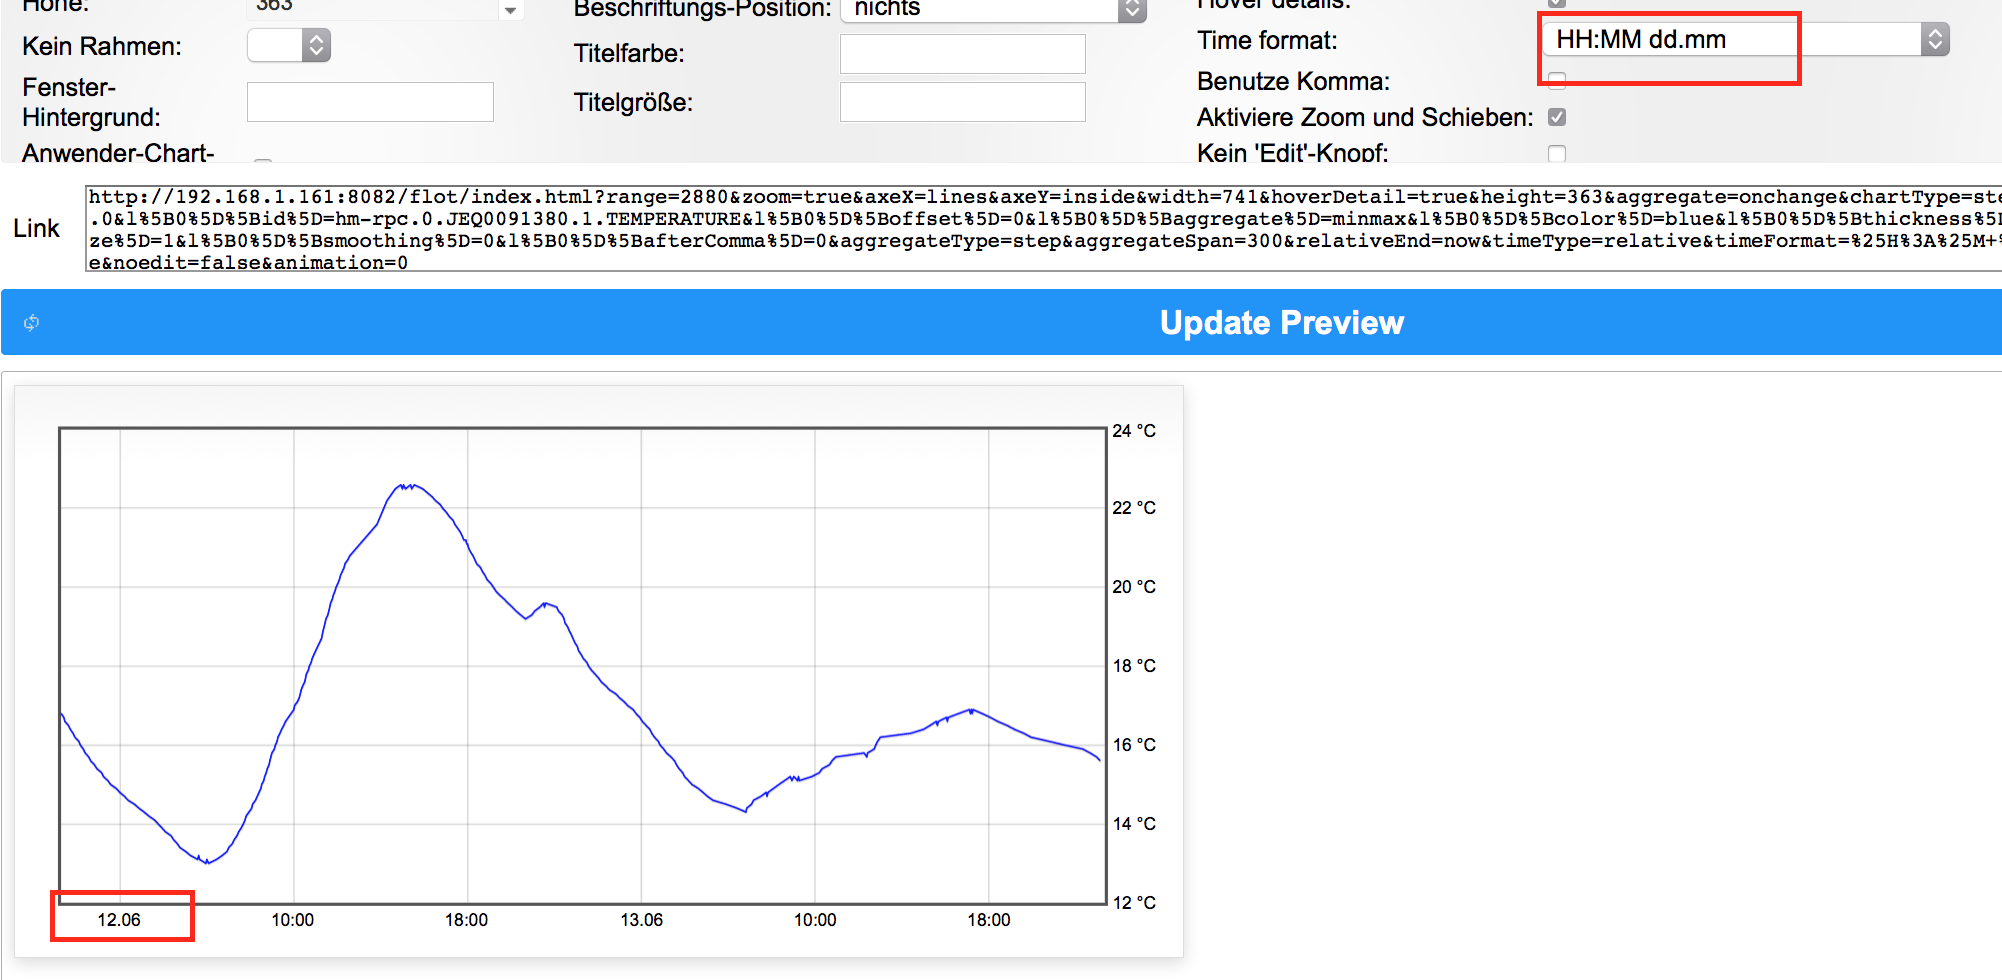Click the 14 °C y-axis label
Screen dimensions: 2002x980
[1134, 824]
